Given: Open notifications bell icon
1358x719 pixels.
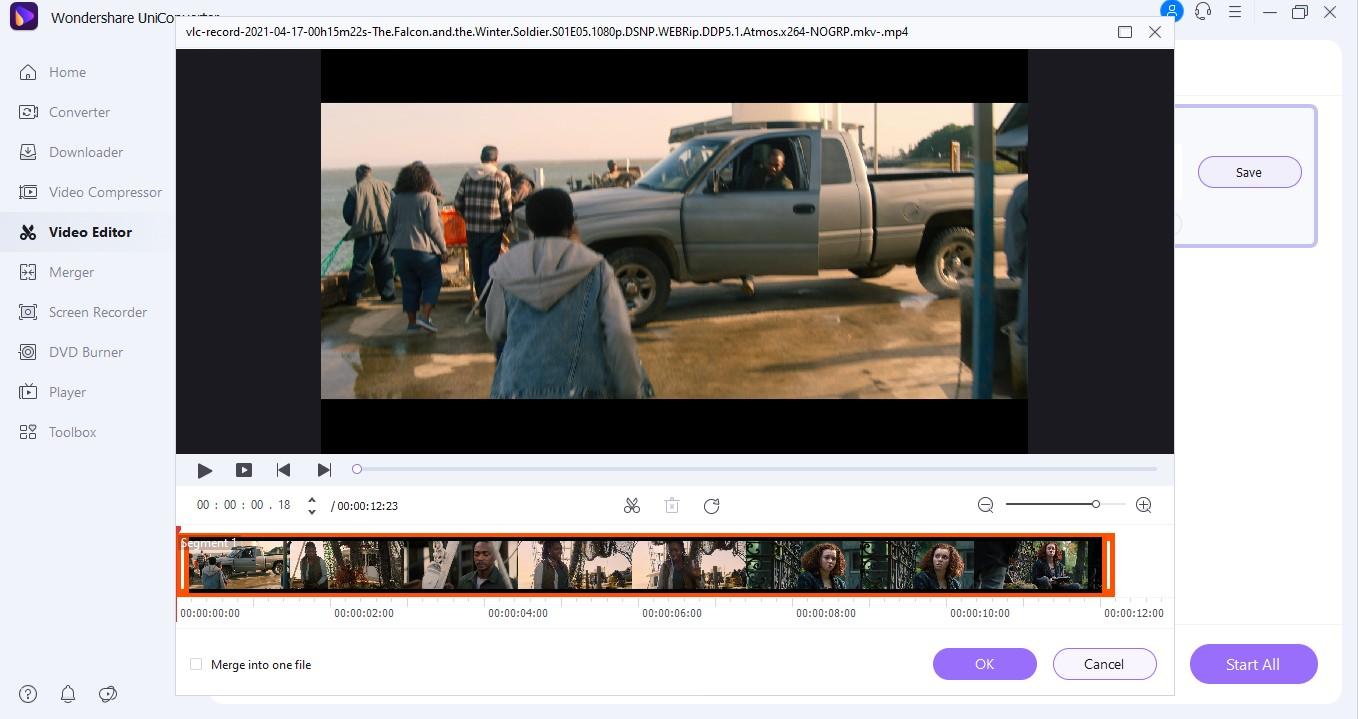Looking at the screenshot, I should pos(68,694).
